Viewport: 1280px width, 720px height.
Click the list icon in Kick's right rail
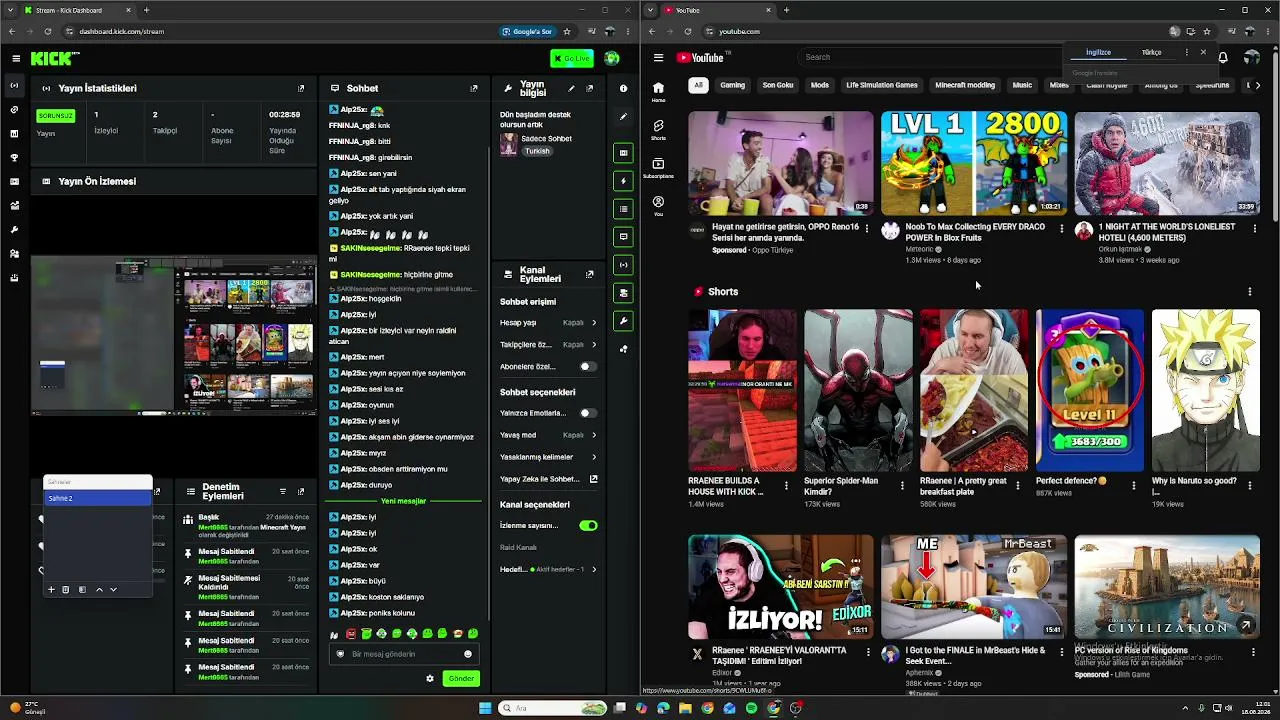click(x=623, y=209)
